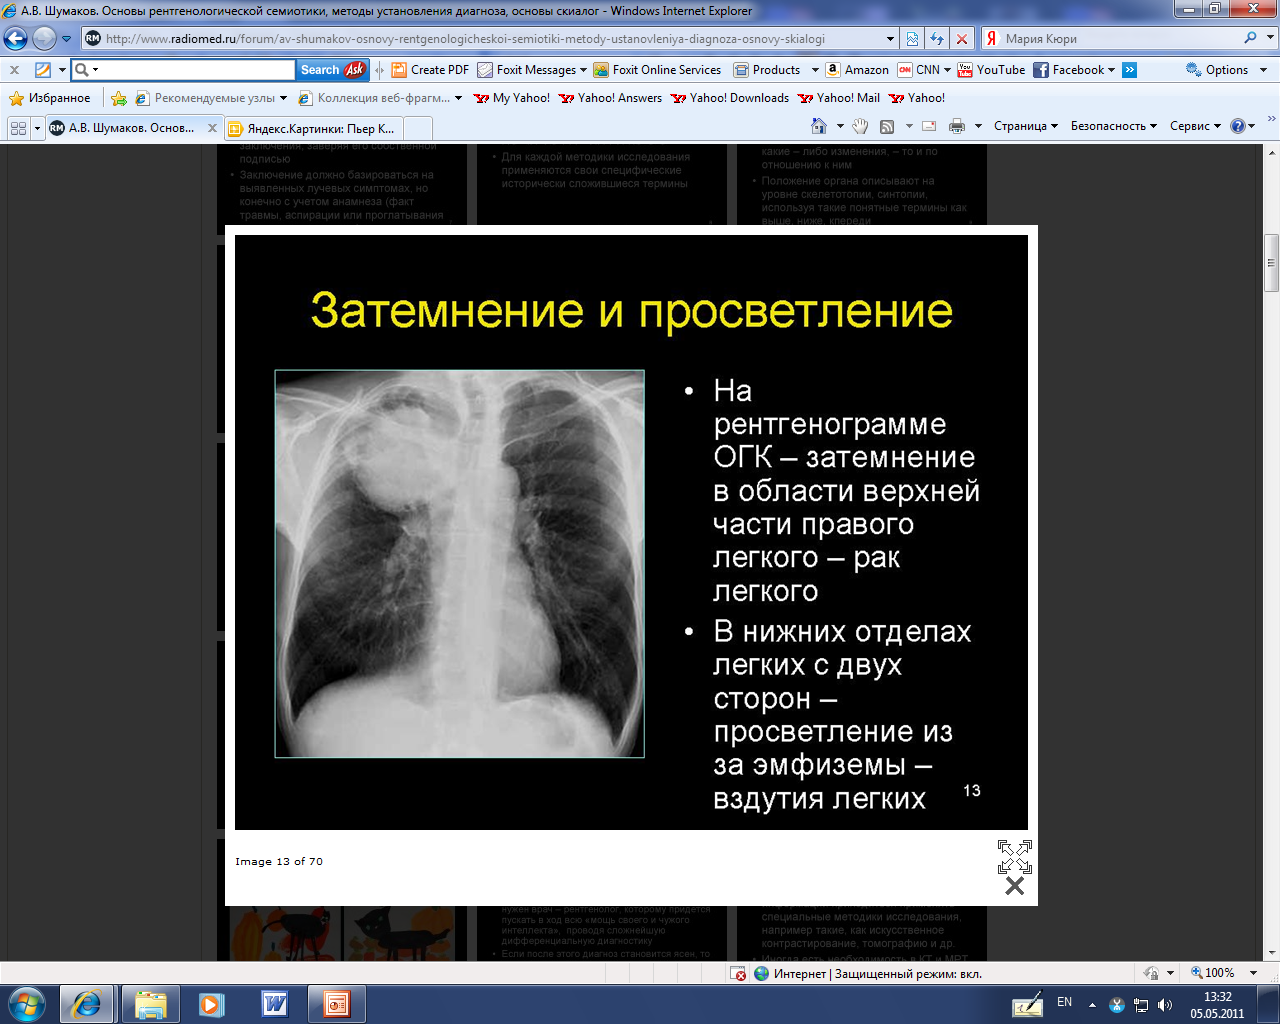Open the Yahoo! Mail favorites link
The height and width of the screenshot is (1024, 1280).
tap(838, 98)
